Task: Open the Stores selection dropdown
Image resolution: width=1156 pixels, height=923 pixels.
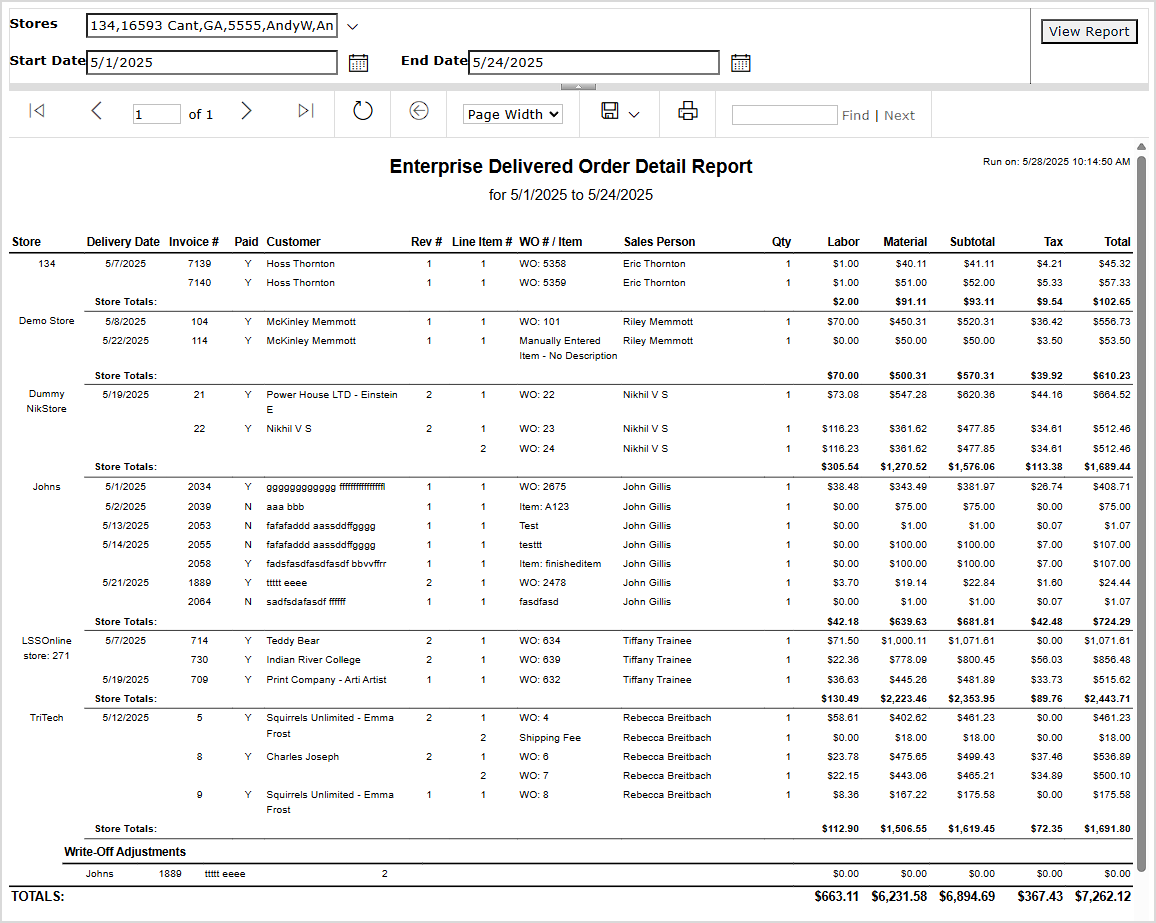Action: (352, 25)
